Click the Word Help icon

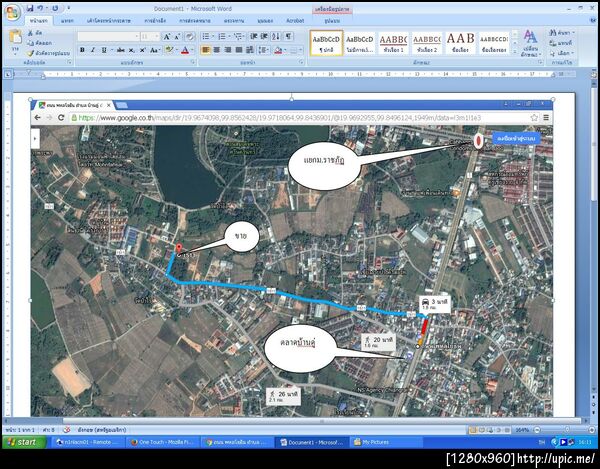593,20
